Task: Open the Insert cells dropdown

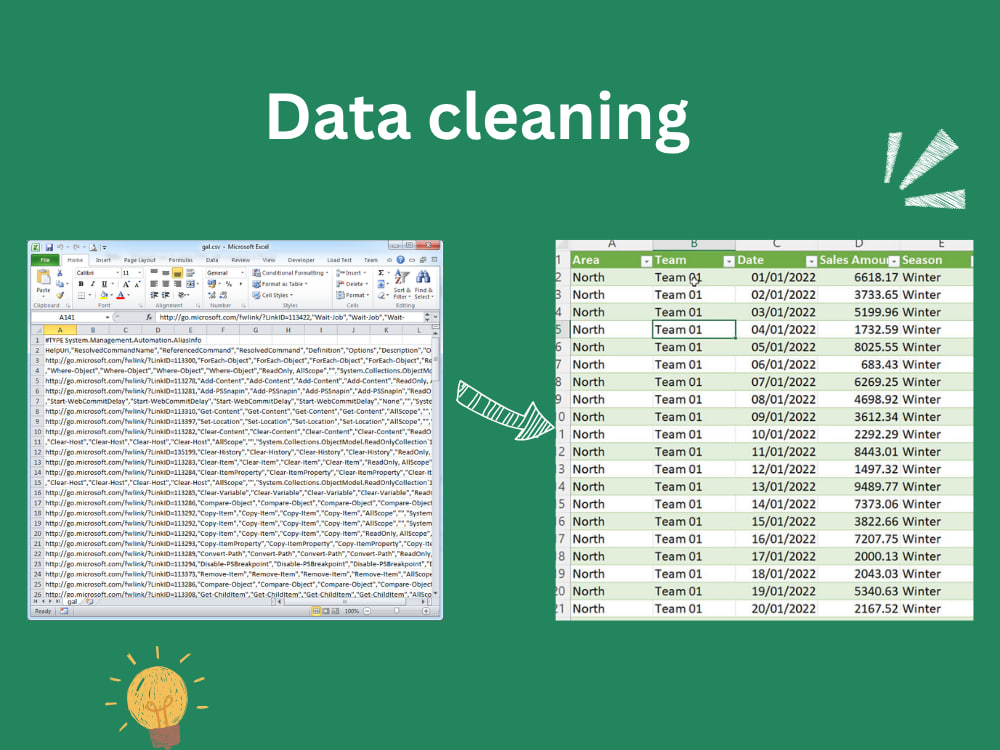Action: [351, 273]
